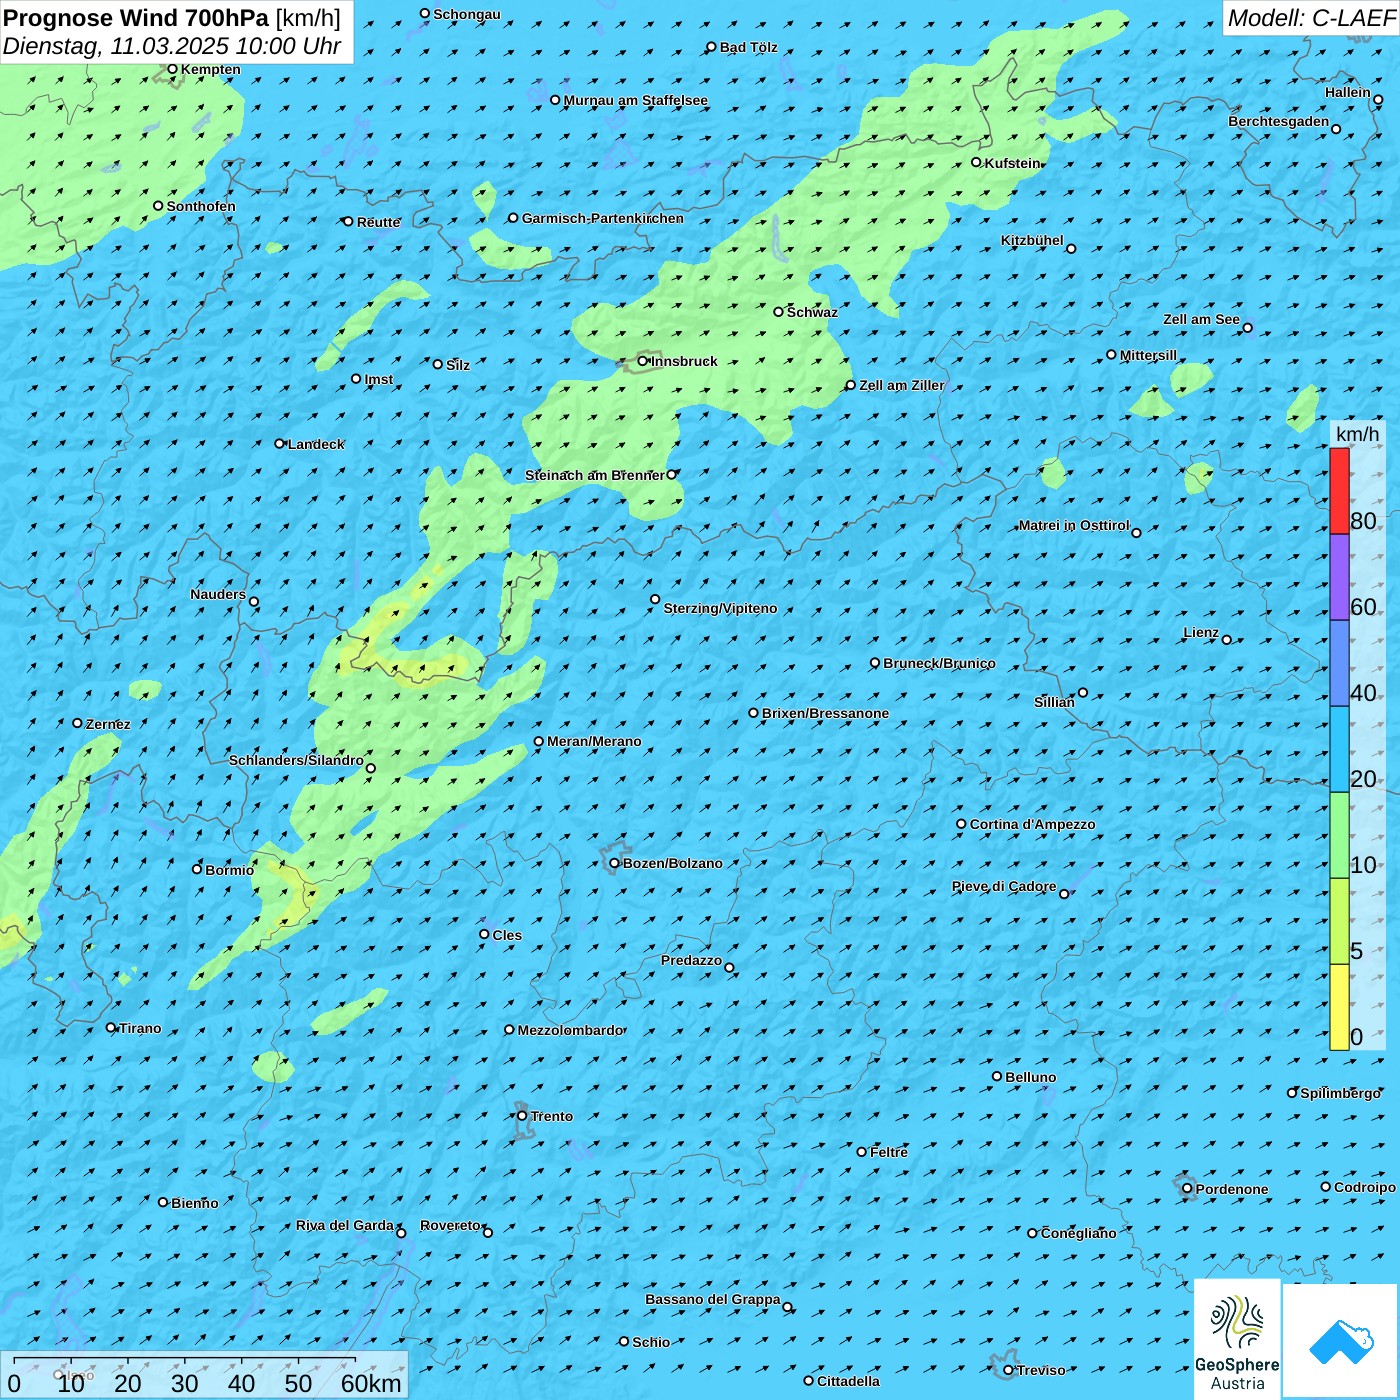This screenshot has height=1400, width=1400.
Task: Click the 'Garmisch-Partenkirchen' label
Action: (603, 218)
